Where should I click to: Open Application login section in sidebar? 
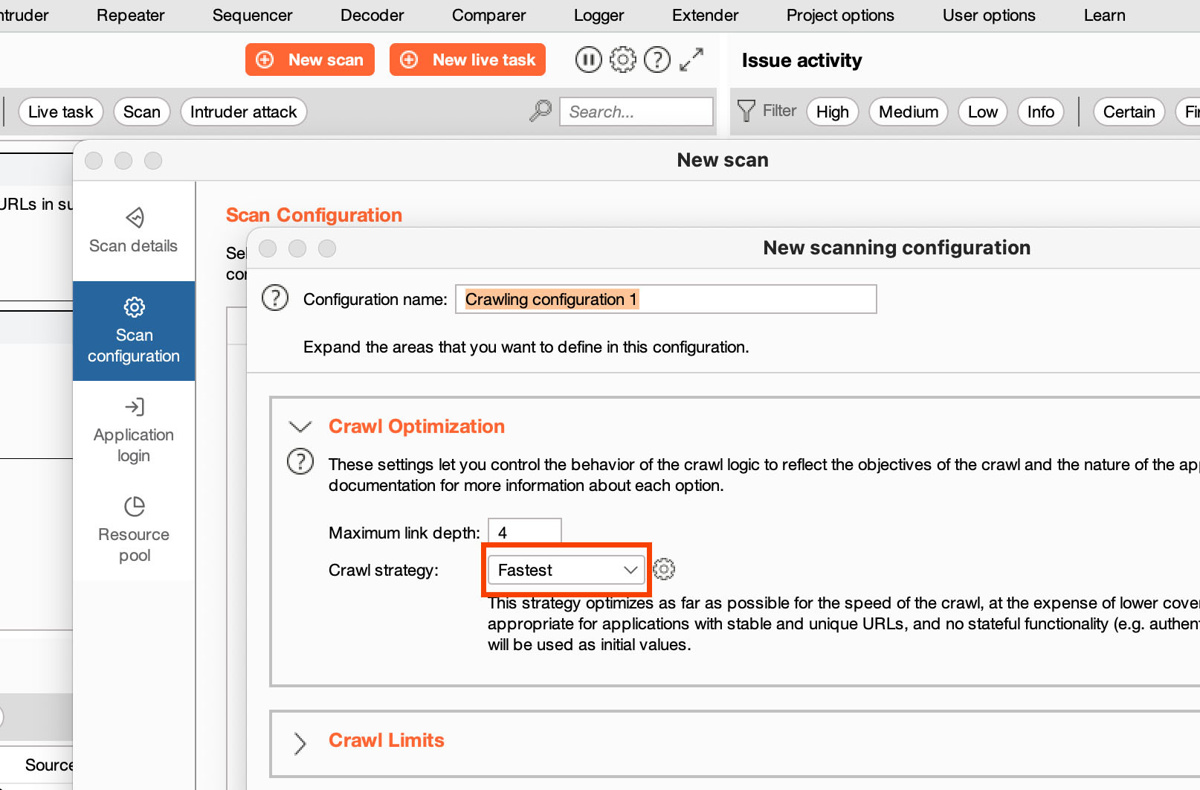click(x=134, y=430)
